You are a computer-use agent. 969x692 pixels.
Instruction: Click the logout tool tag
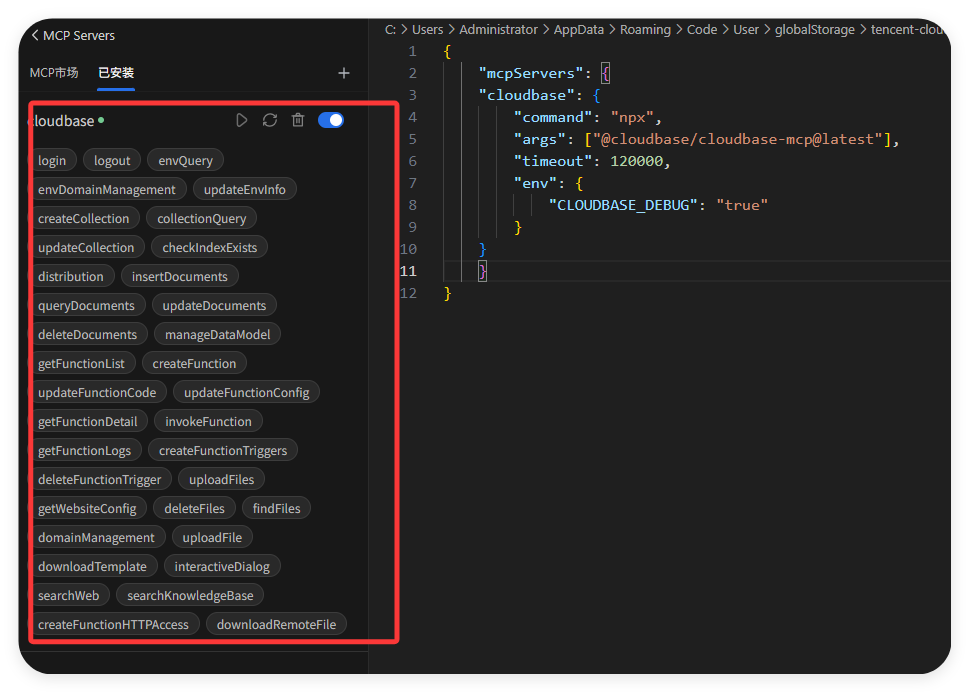click(112, 161)
